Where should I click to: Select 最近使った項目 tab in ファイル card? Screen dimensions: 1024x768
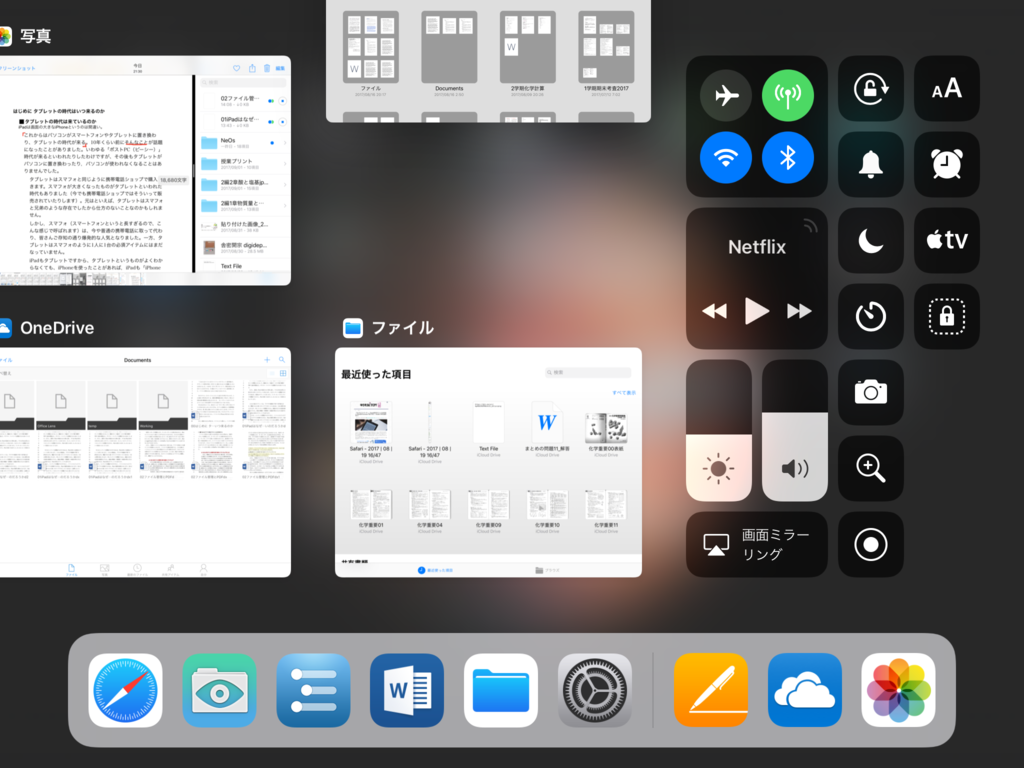(x=436, y=570)
